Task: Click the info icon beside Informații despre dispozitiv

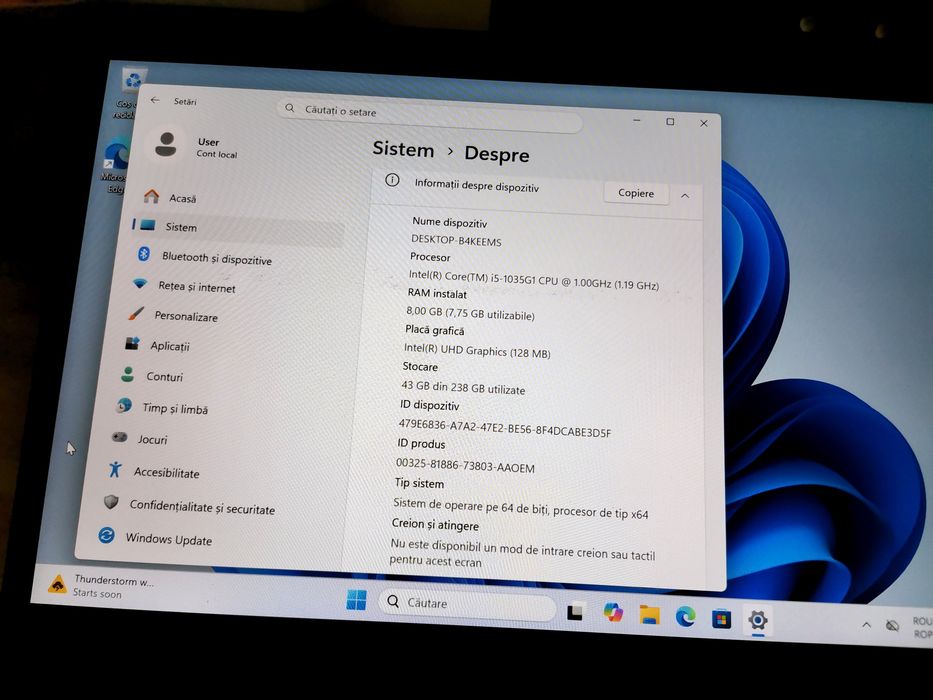Action: click(x=392, y=180)
